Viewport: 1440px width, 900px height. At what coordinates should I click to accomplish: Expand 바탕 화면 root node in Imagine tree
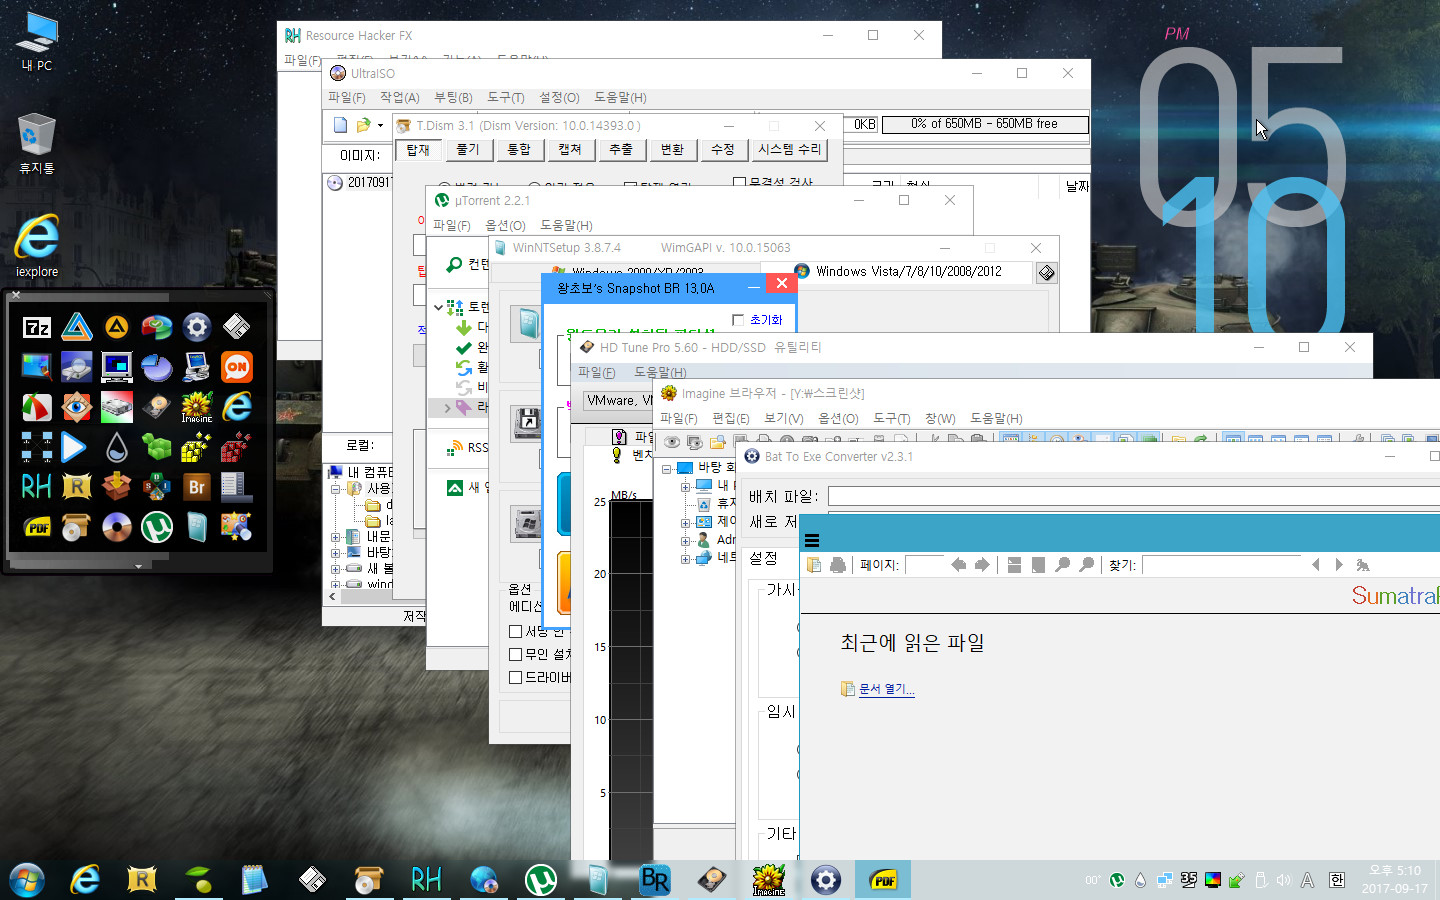(666, 468)
